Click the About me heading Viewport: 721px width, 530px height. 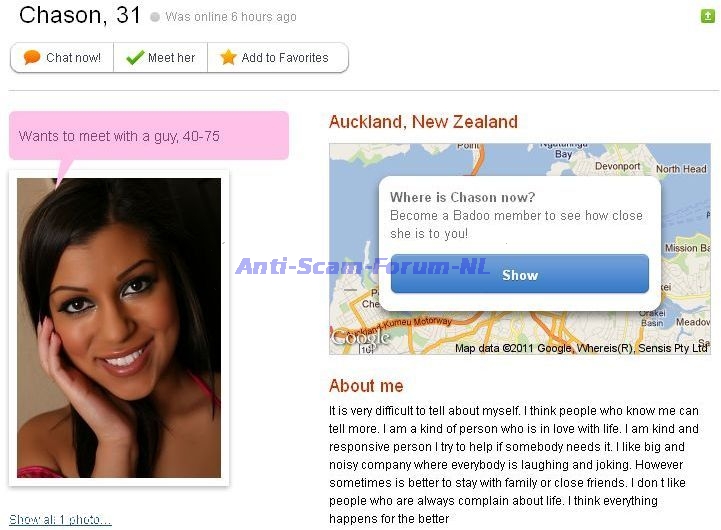click(366, 386)
